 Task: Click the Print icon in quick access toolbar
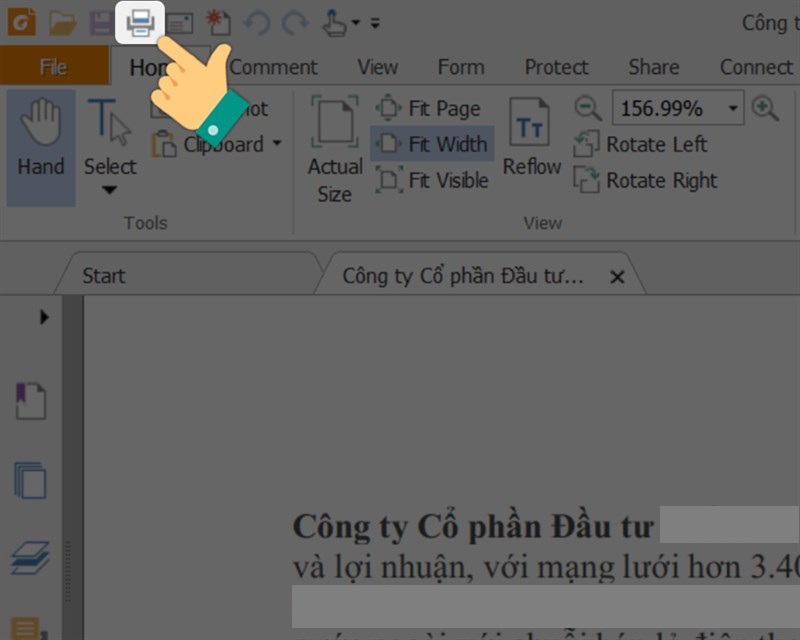pos(140,23)
